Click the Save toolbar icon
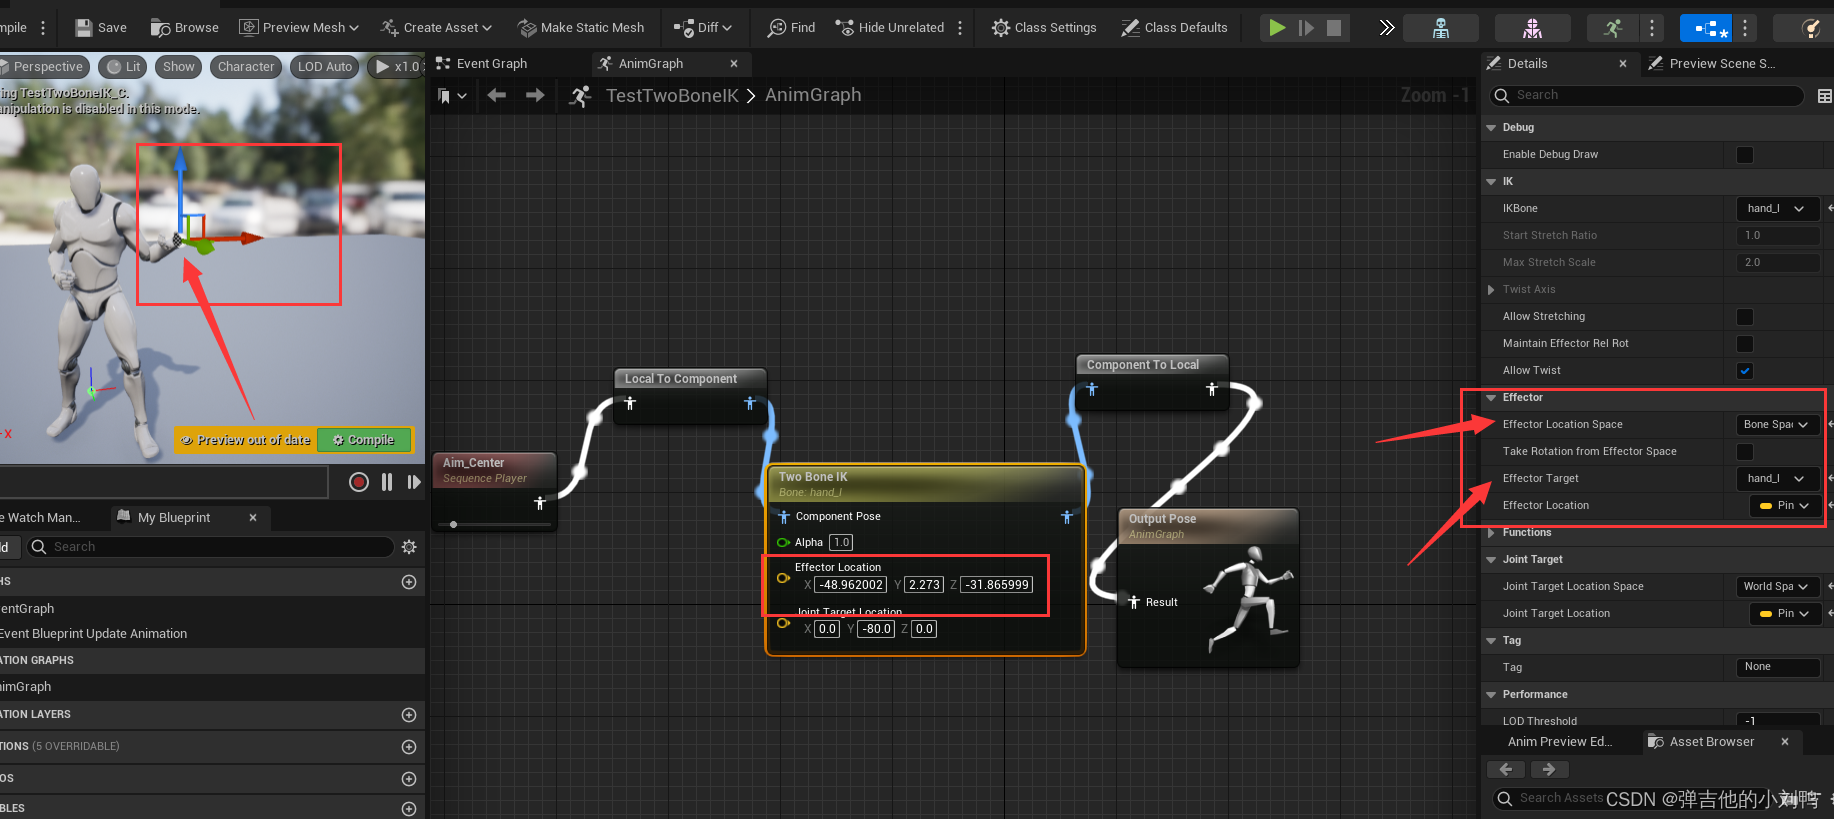The image size is (1834, 819). tap(85, 28)
